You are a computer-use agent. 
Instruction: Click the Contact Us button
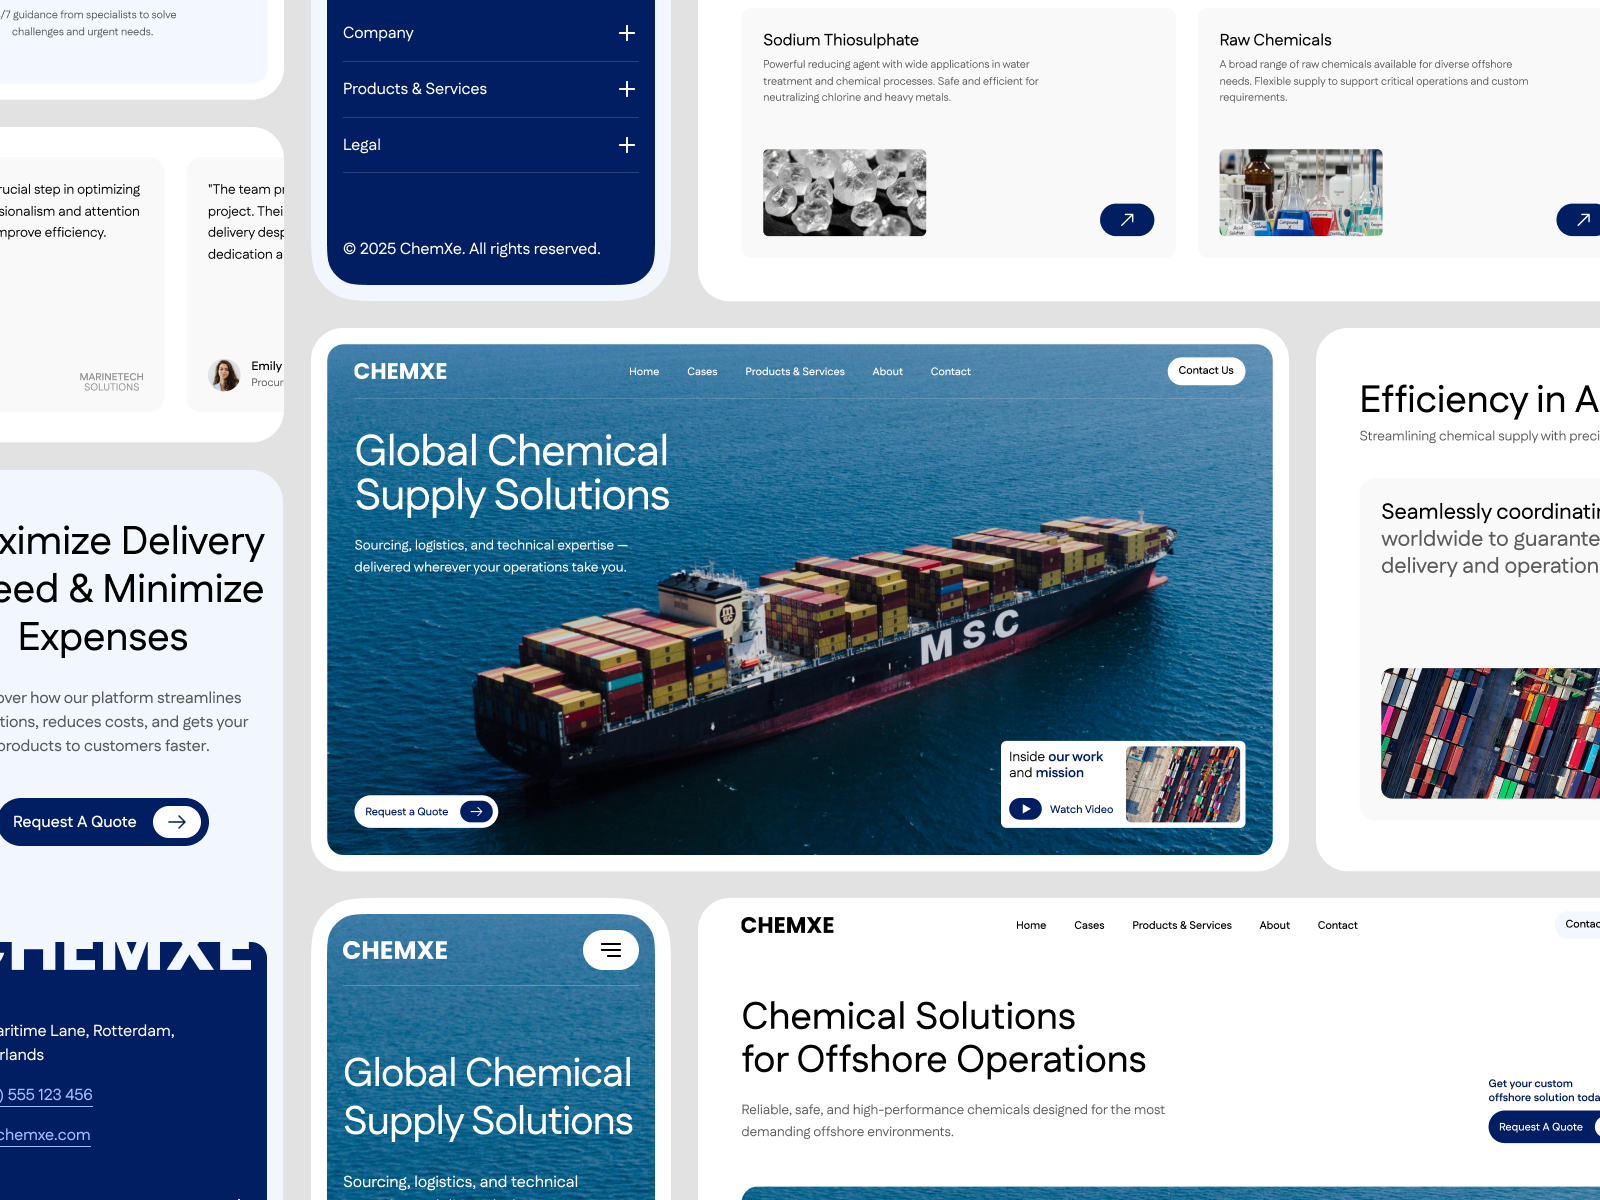[x=1206, y=370]
